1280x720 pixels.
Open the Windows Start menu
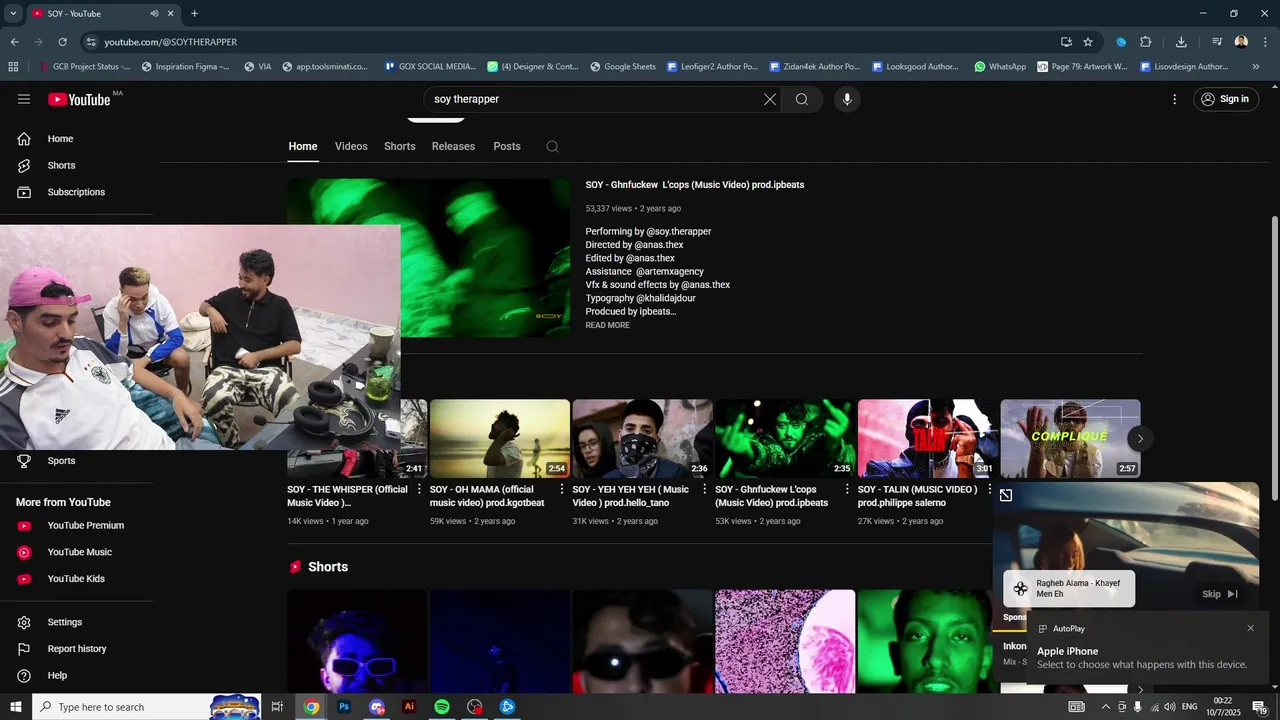point(16,706)
